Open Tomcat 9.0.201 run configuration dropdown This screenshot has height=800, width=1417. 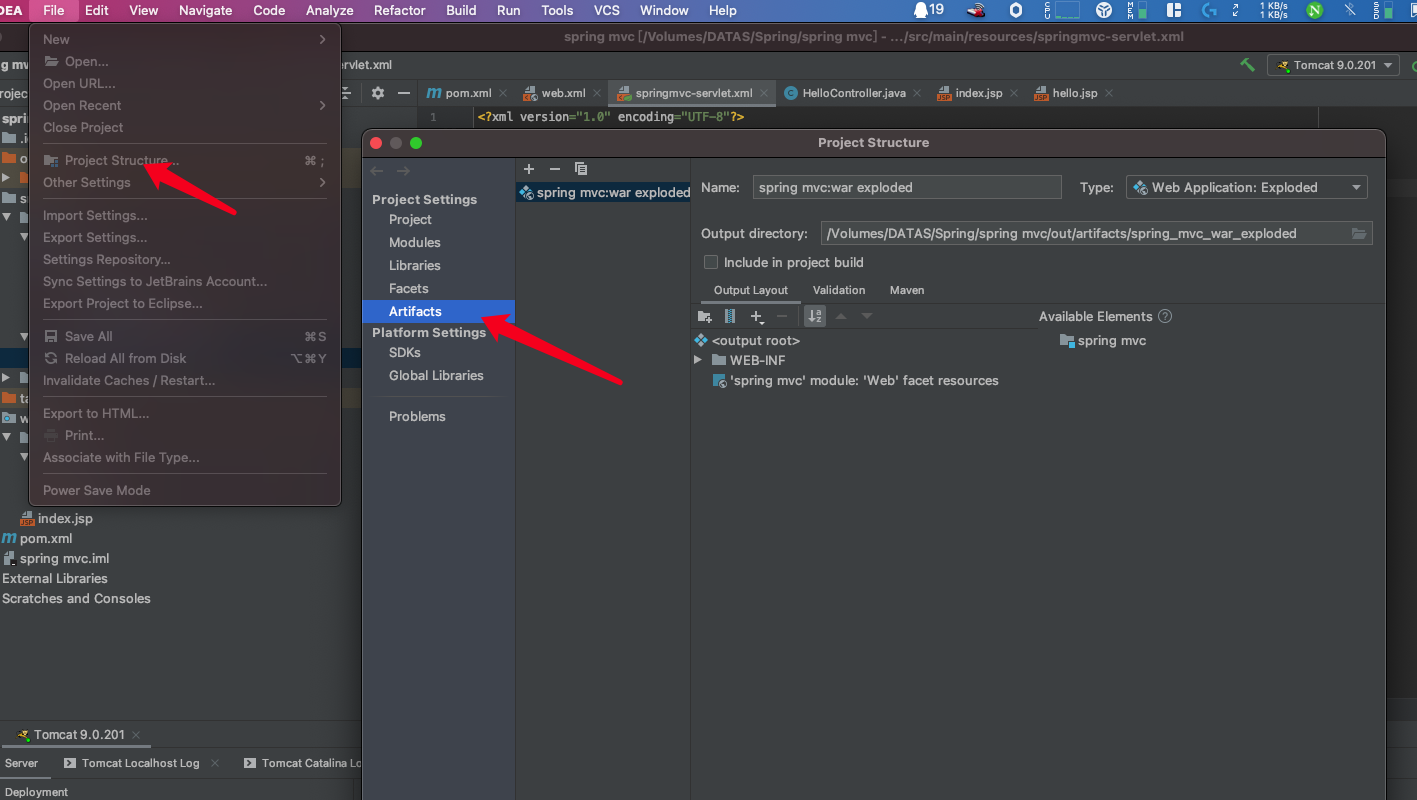click(x=1333, y=65)
